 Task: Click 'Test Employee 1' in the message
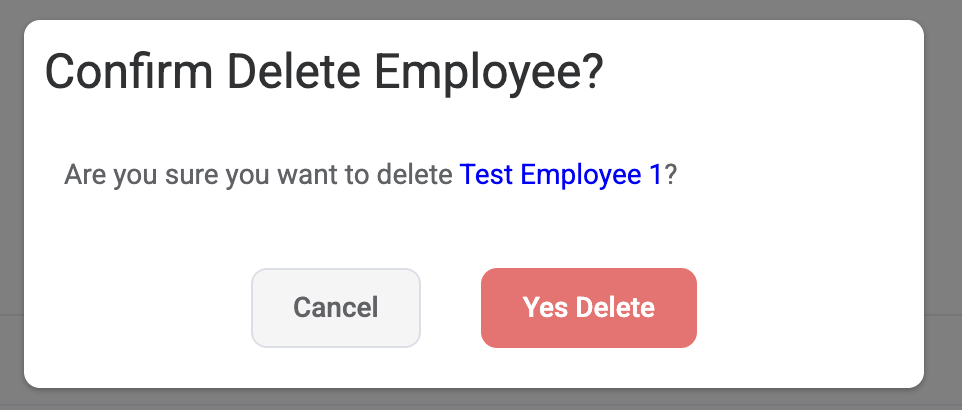560,175
